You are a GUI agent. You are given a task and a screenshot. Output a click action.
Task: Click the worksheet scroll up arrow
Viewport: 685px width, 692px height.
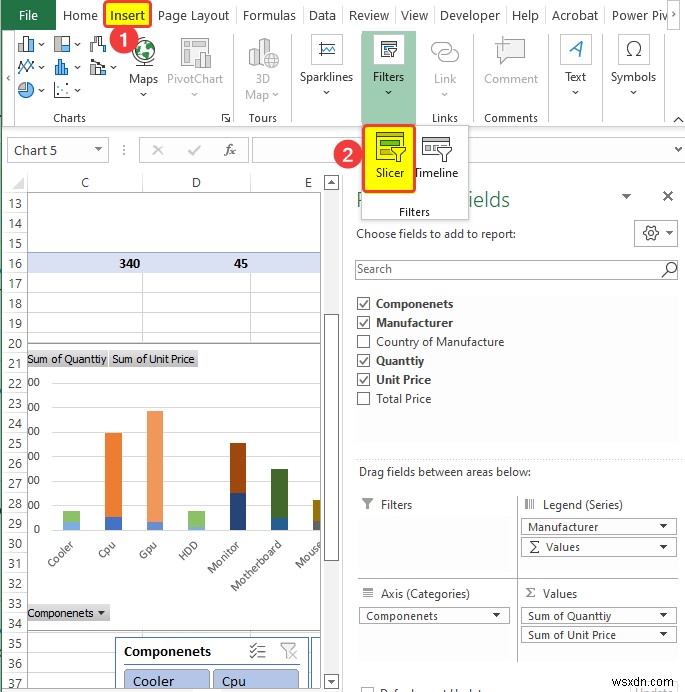coord(331,182)
